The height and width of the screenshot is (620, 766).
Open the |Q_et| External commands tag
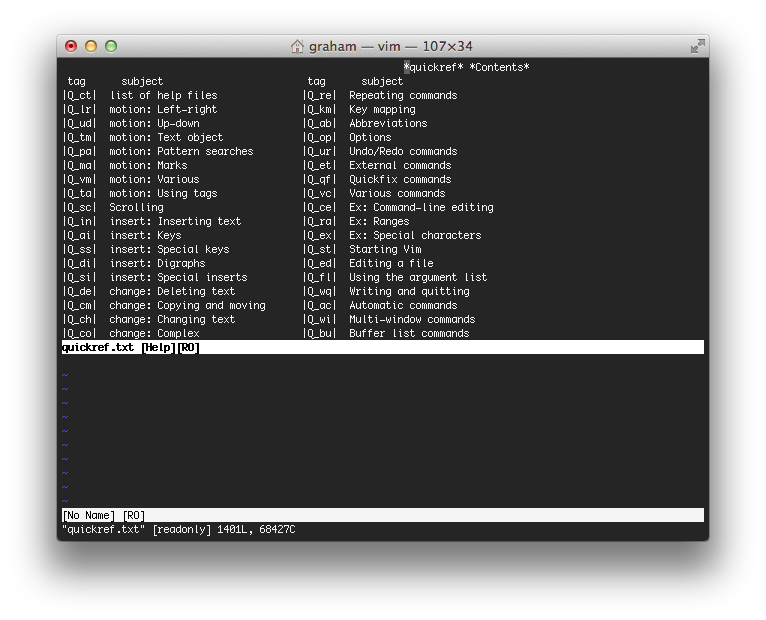(x=319, y=166)
